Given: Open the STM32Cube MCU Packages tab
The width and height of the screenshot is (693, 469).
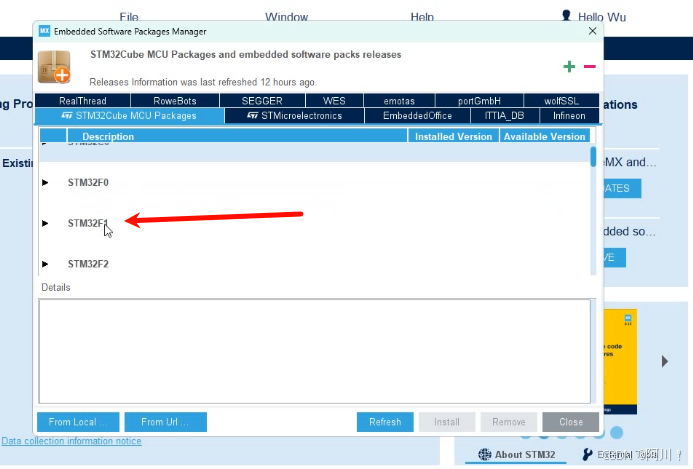Looking at the screenshot, I should click(x=129, y=116).
